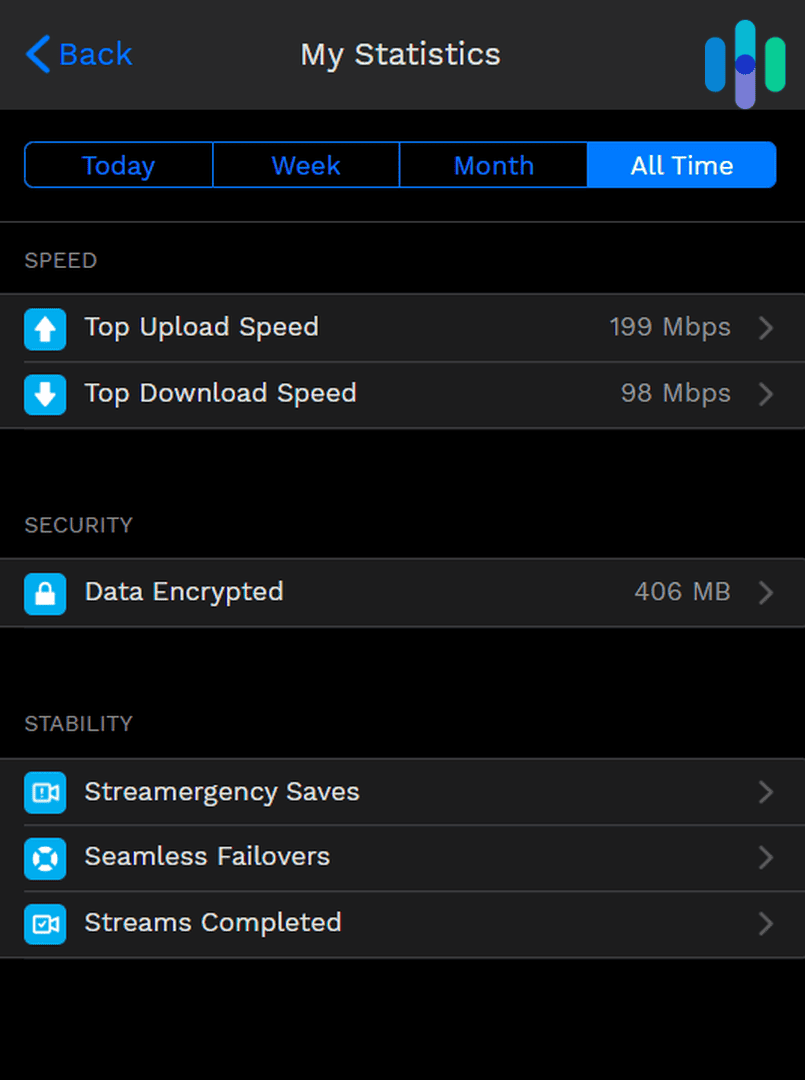The width and height of the screenshot is (805, 1080).
Task: Tap Back to return to previous screen
Action: click(x=78, y=55)
